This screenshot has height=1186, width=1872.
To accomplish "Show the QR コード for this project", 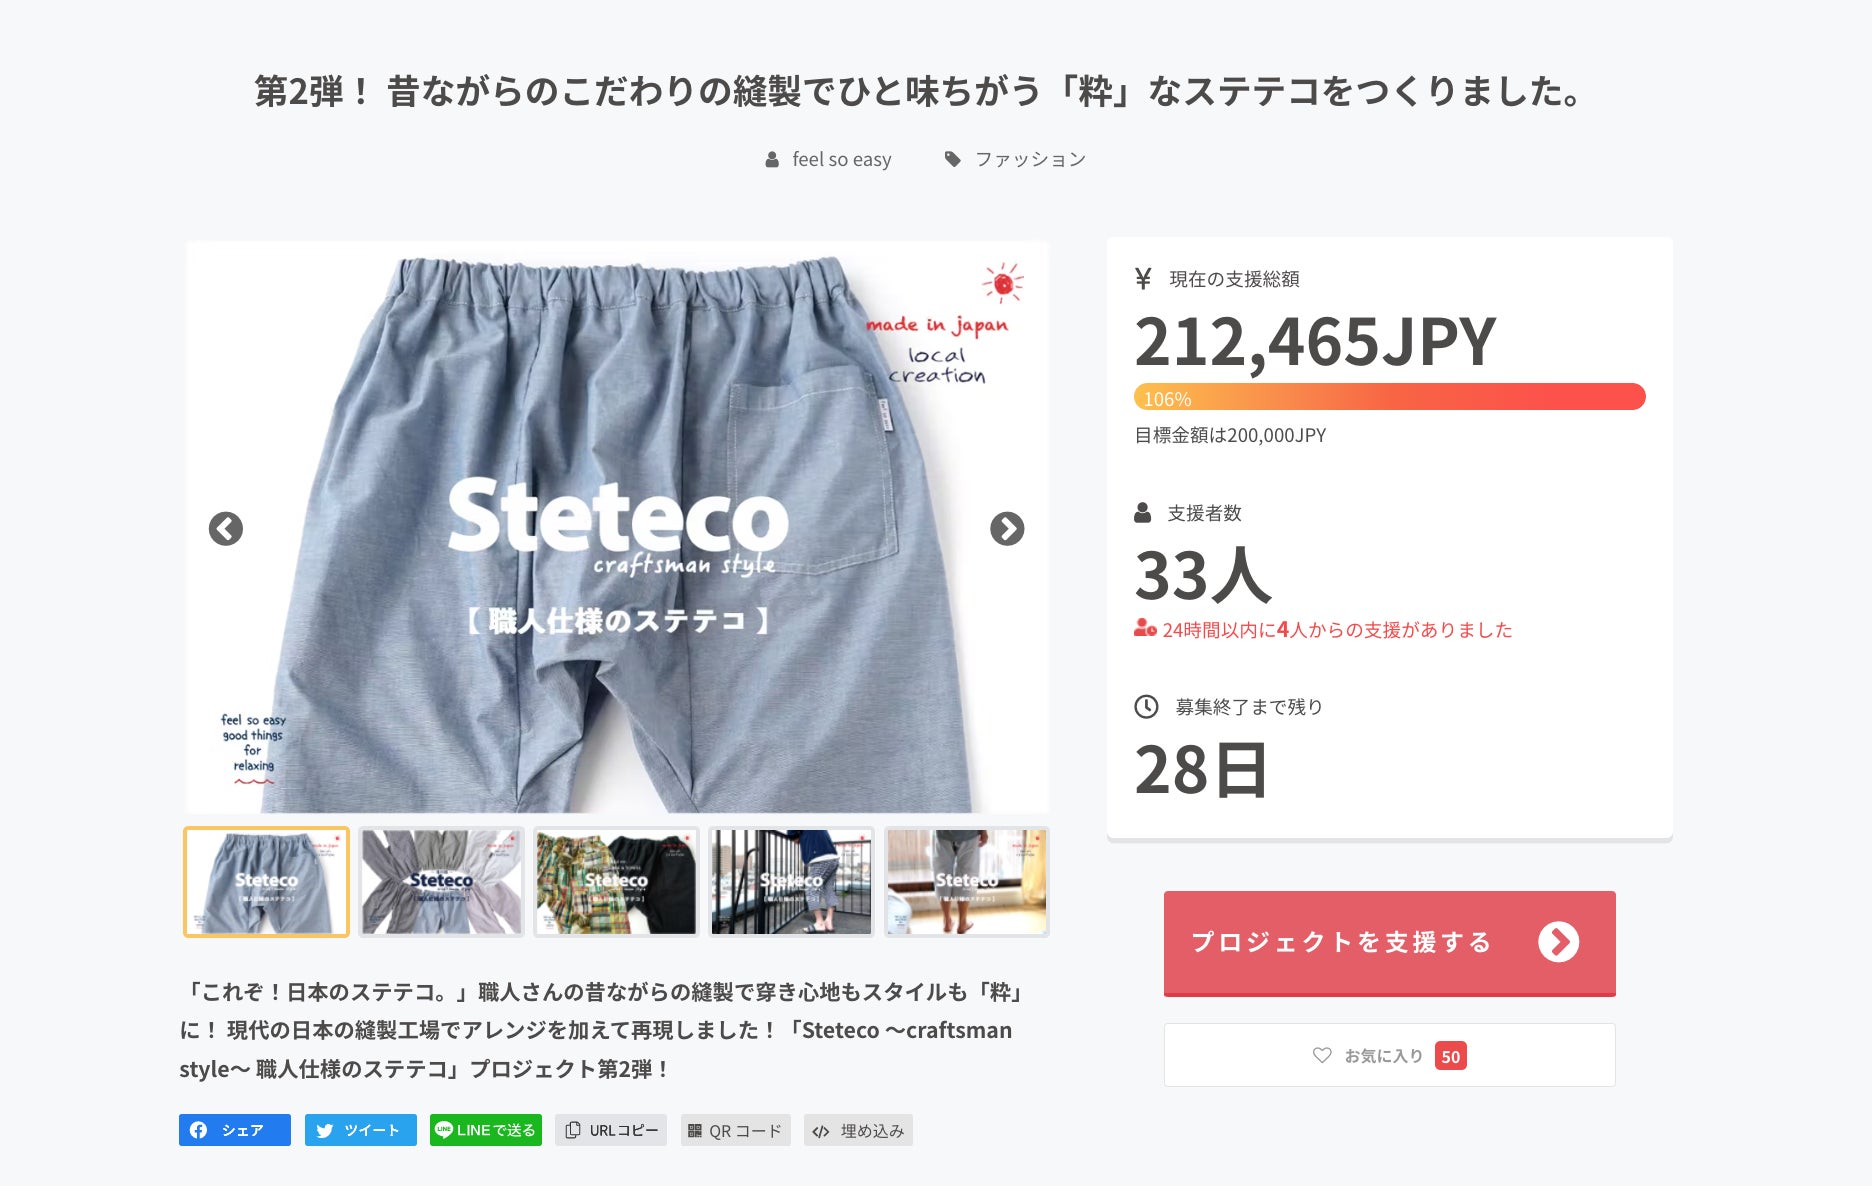I will 736,1130.
